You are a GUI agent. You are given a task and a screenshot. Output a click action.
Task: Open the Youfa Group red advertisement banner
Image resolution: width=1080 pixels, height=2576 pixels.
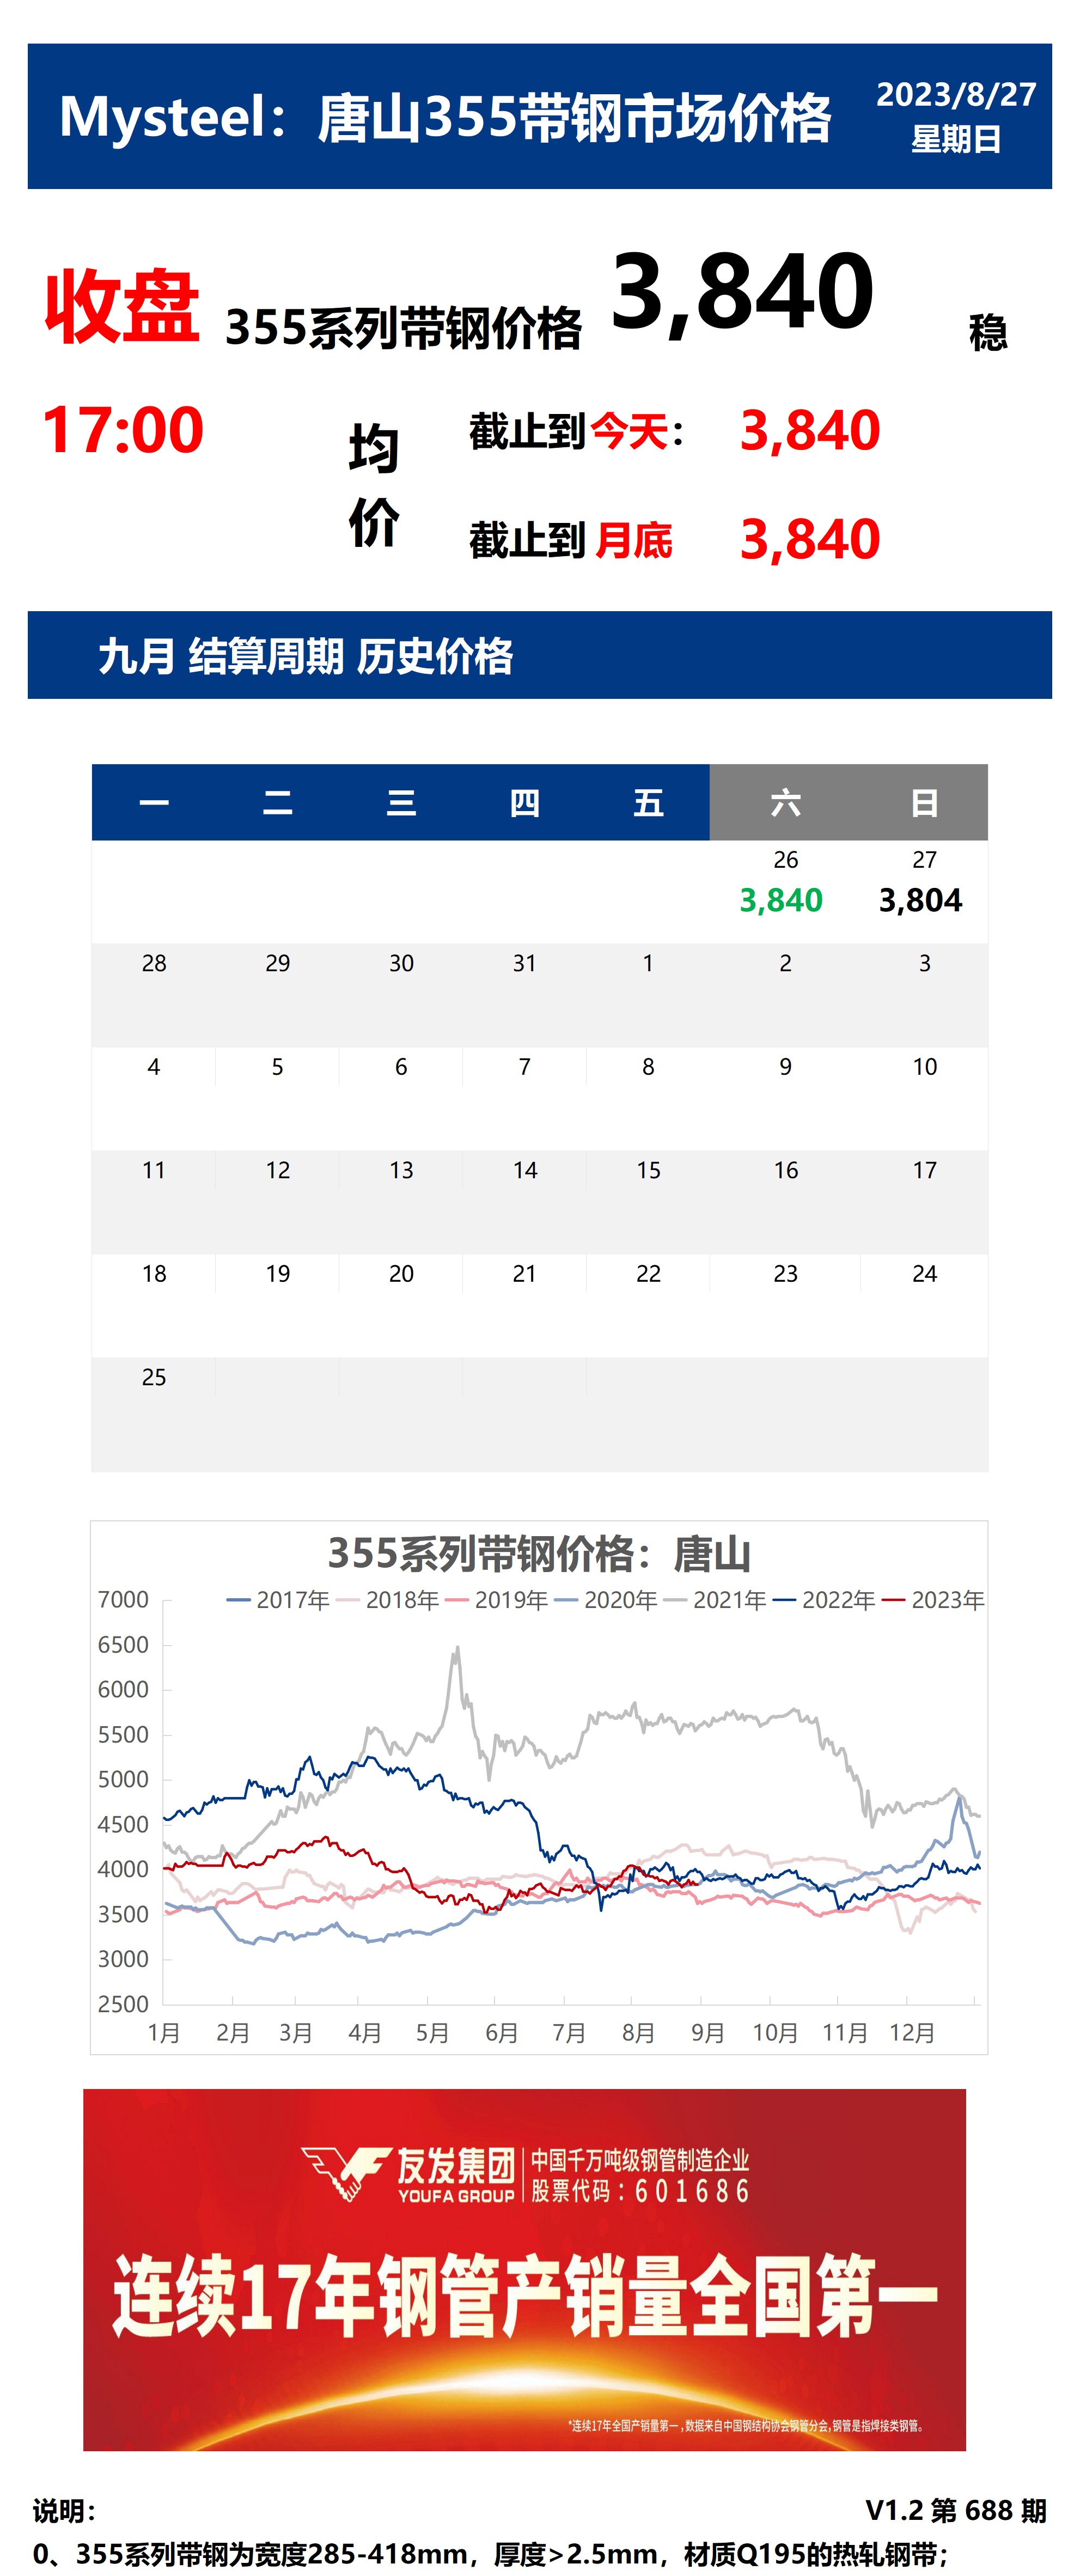(524, 2269)
